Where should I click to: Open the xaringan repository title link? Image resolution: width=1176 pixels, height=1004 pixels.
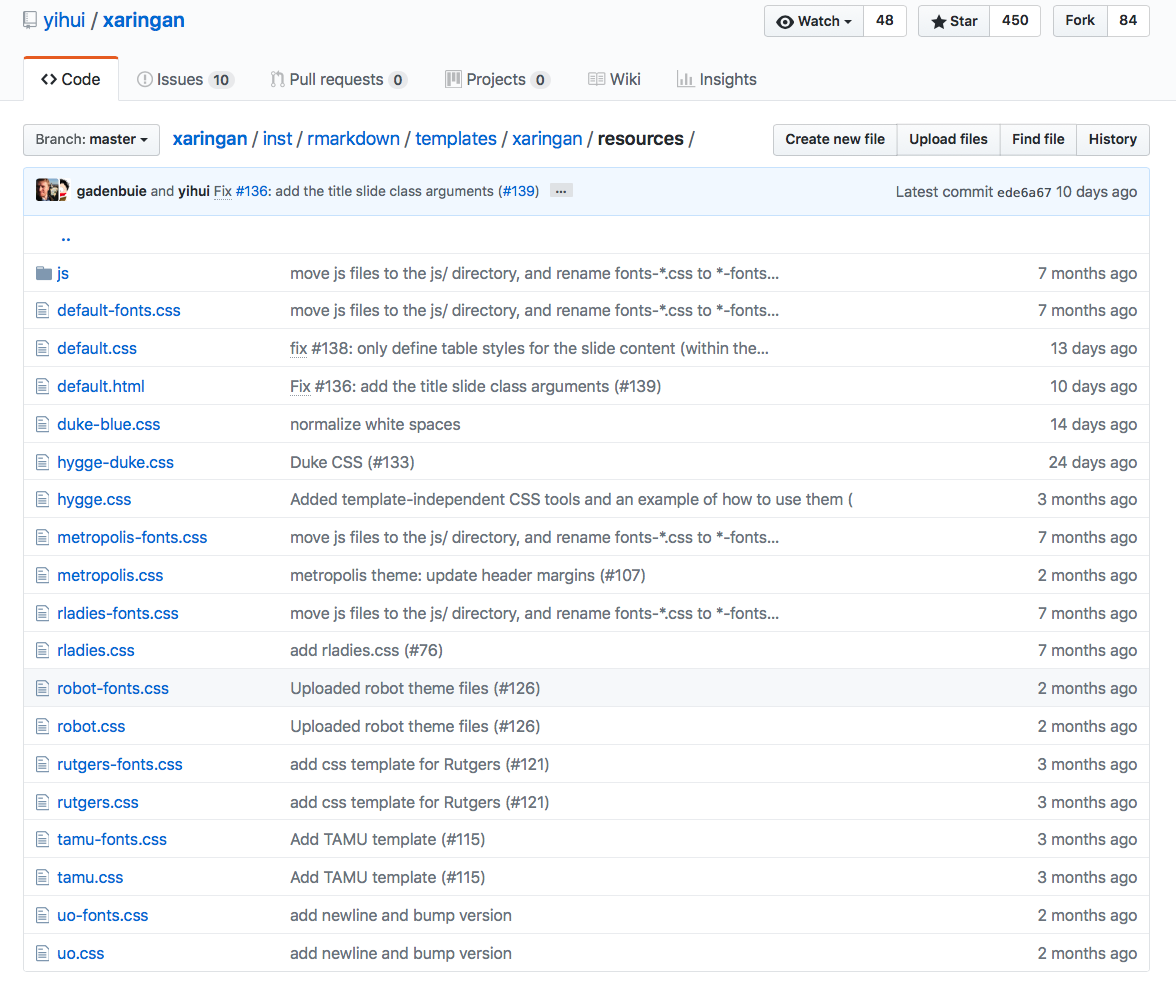143,20
